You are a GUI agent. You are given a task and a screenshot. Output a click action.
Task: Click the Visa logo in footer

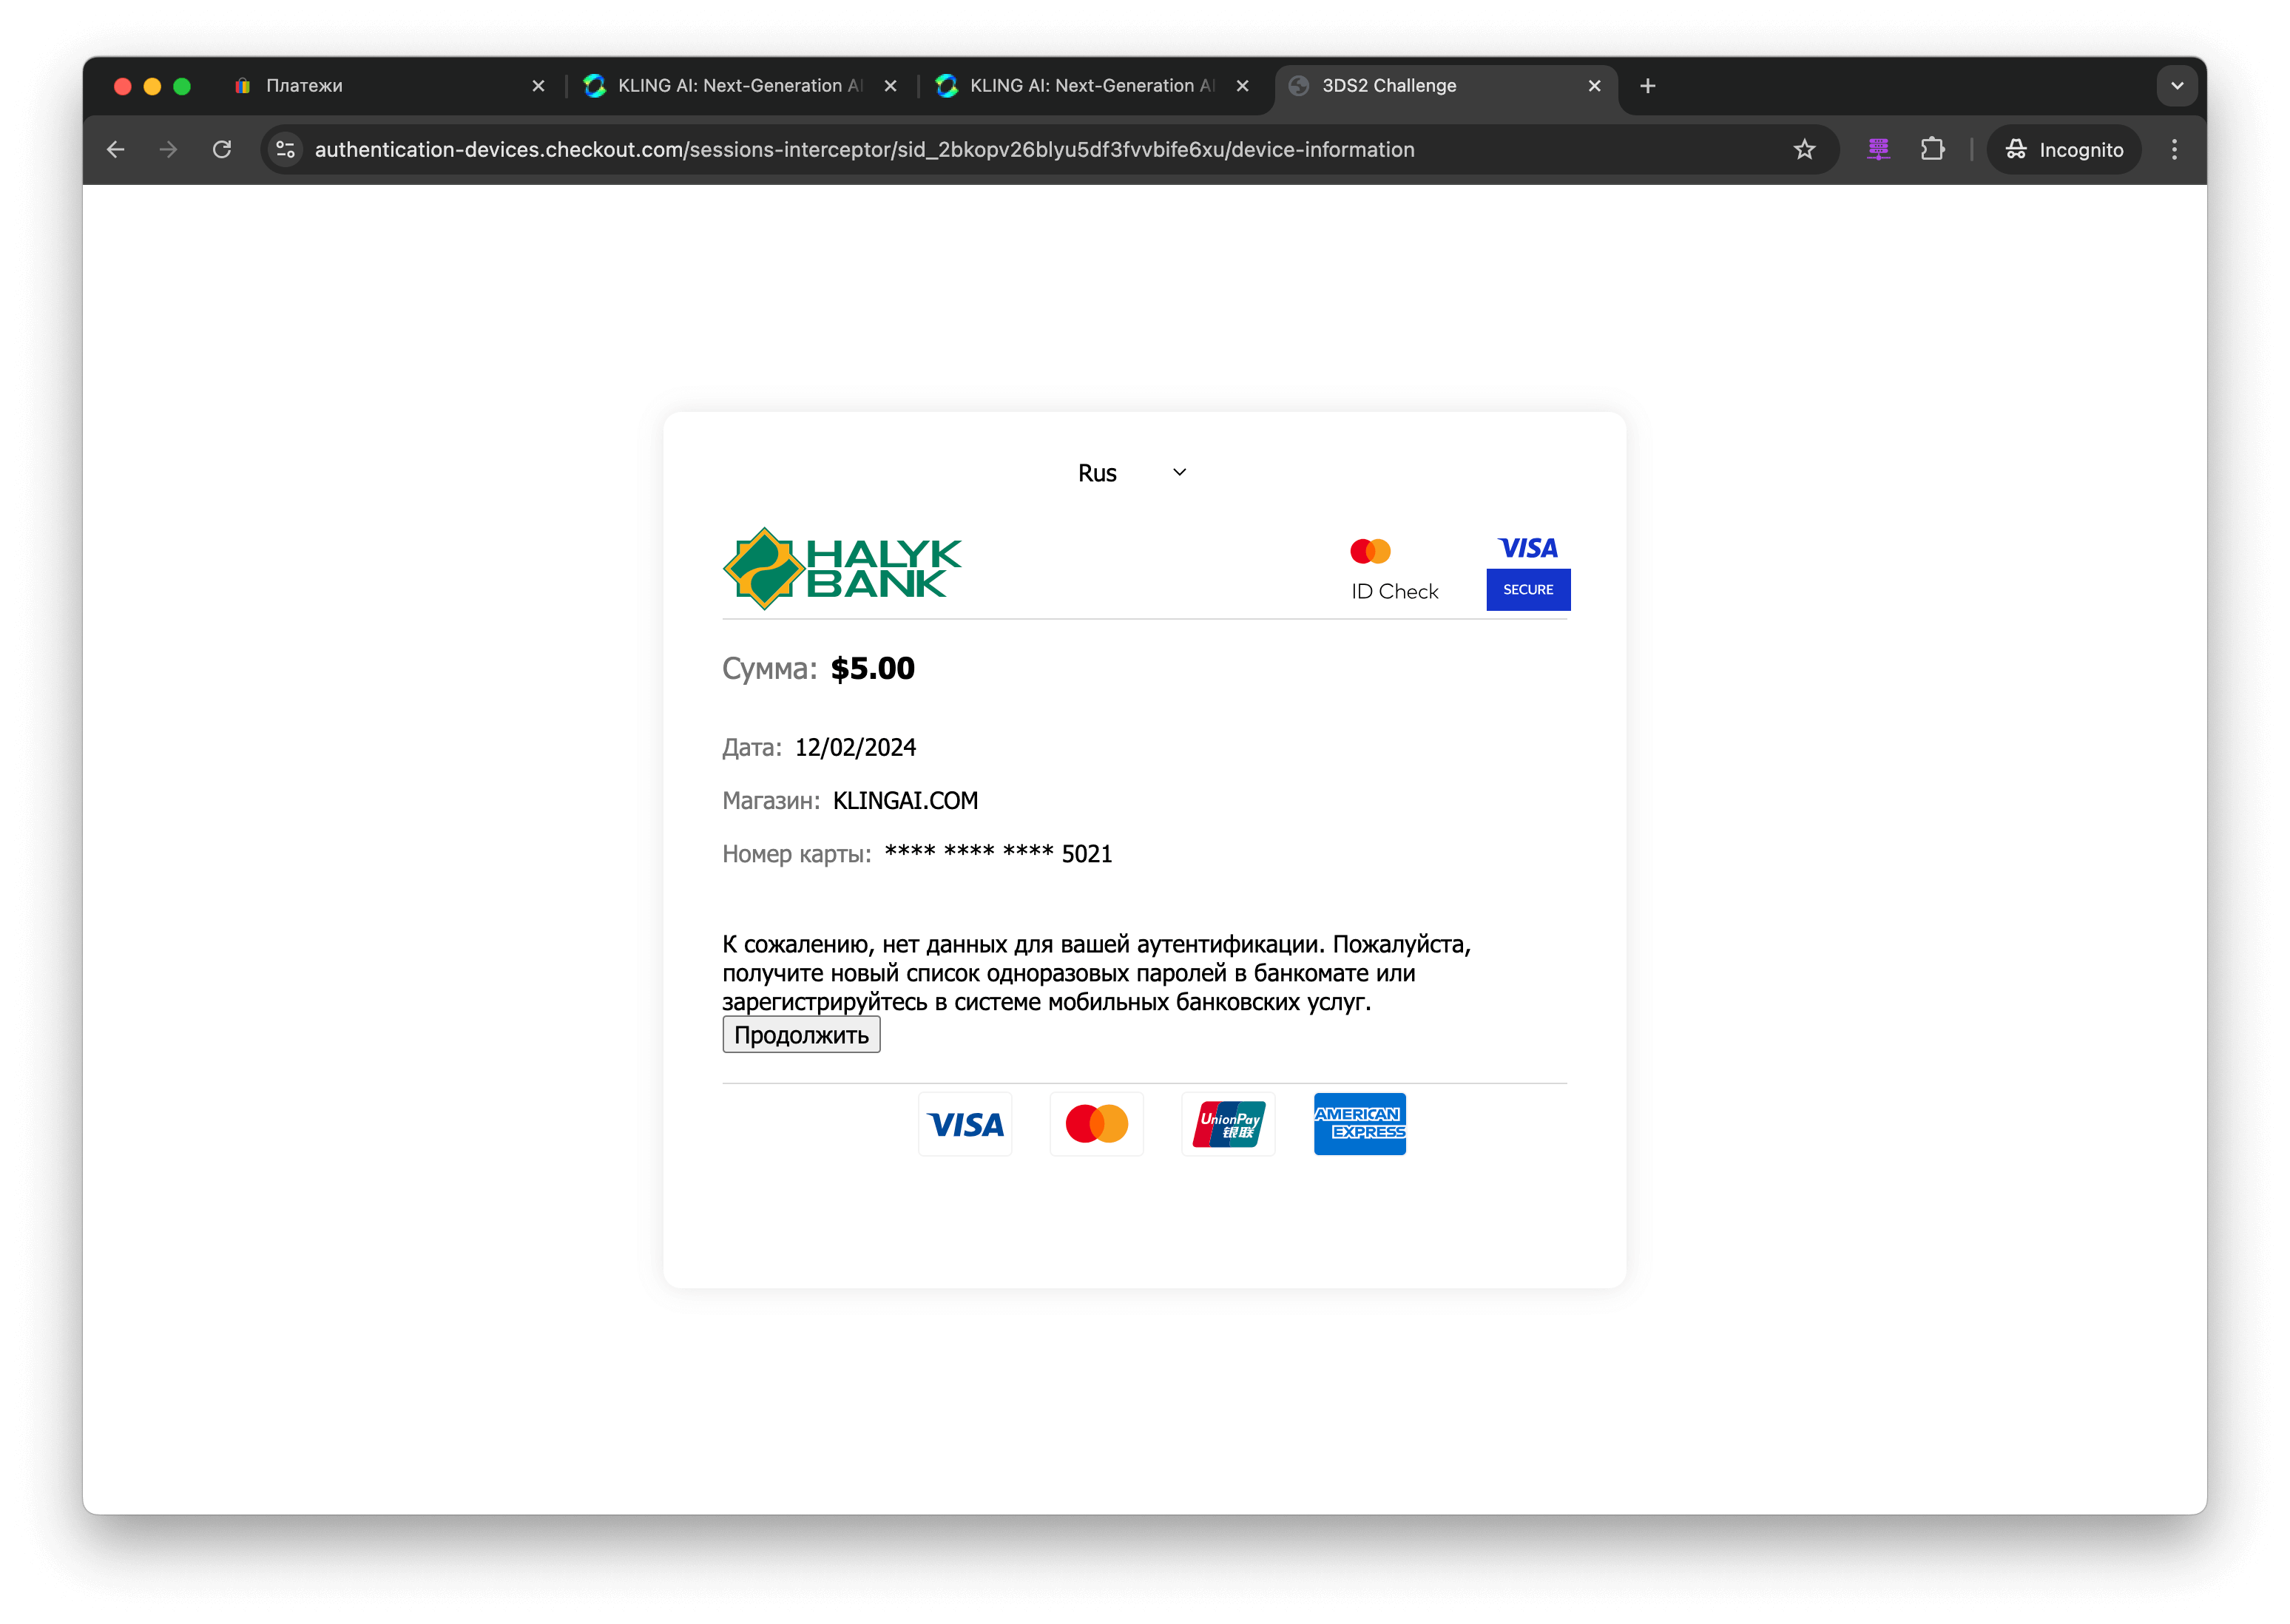click(964, 1124)
